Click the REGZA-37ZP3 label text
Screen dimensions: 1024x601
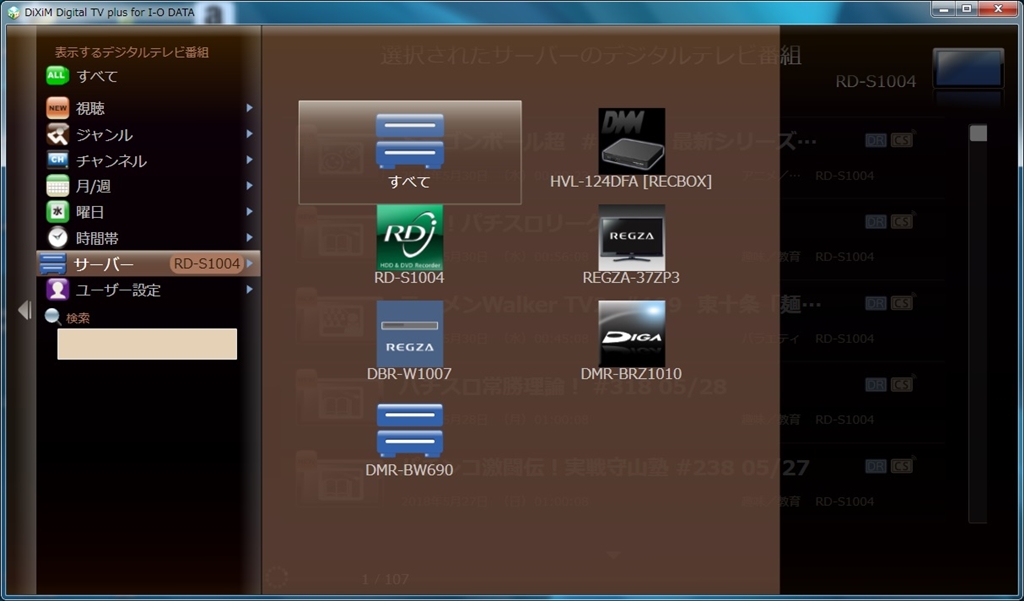(x=631, y=278)
